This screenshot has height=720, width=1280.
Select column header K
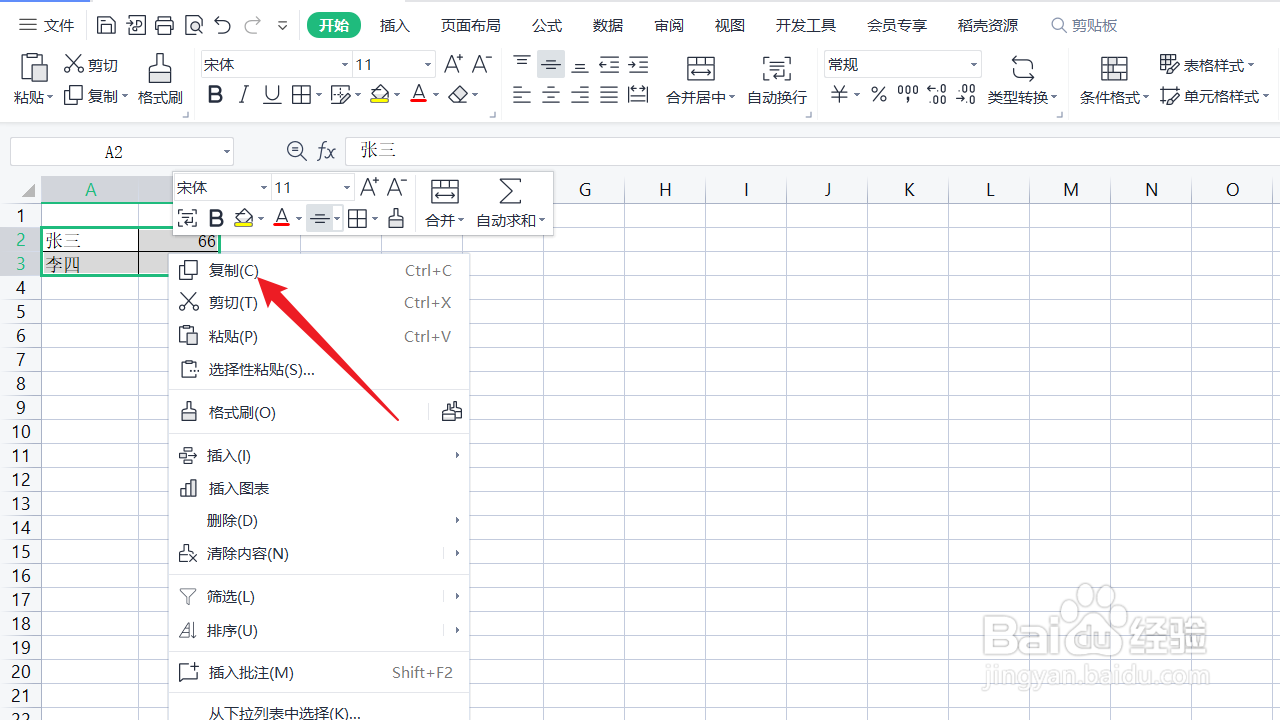pyautogui.click(x=908, y=189)
